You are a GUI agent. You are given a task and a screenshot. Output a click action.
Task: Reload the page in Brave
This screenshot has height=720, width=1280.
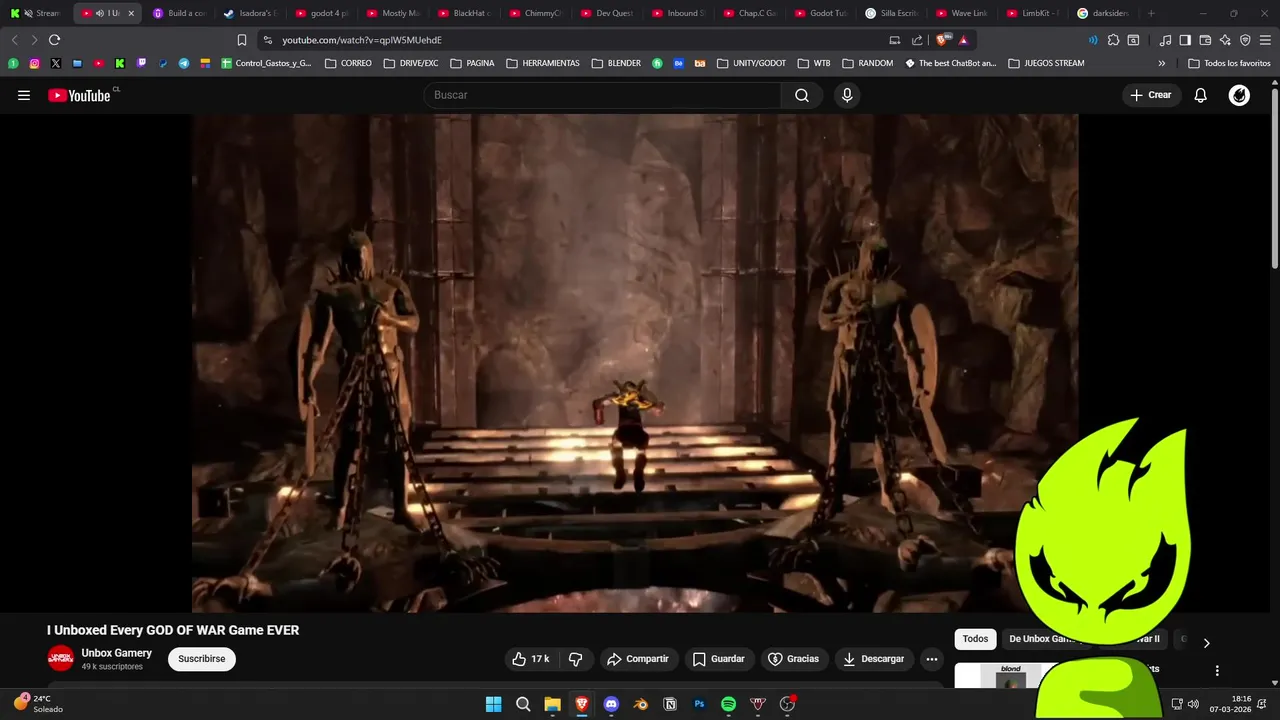click(54, 40)
